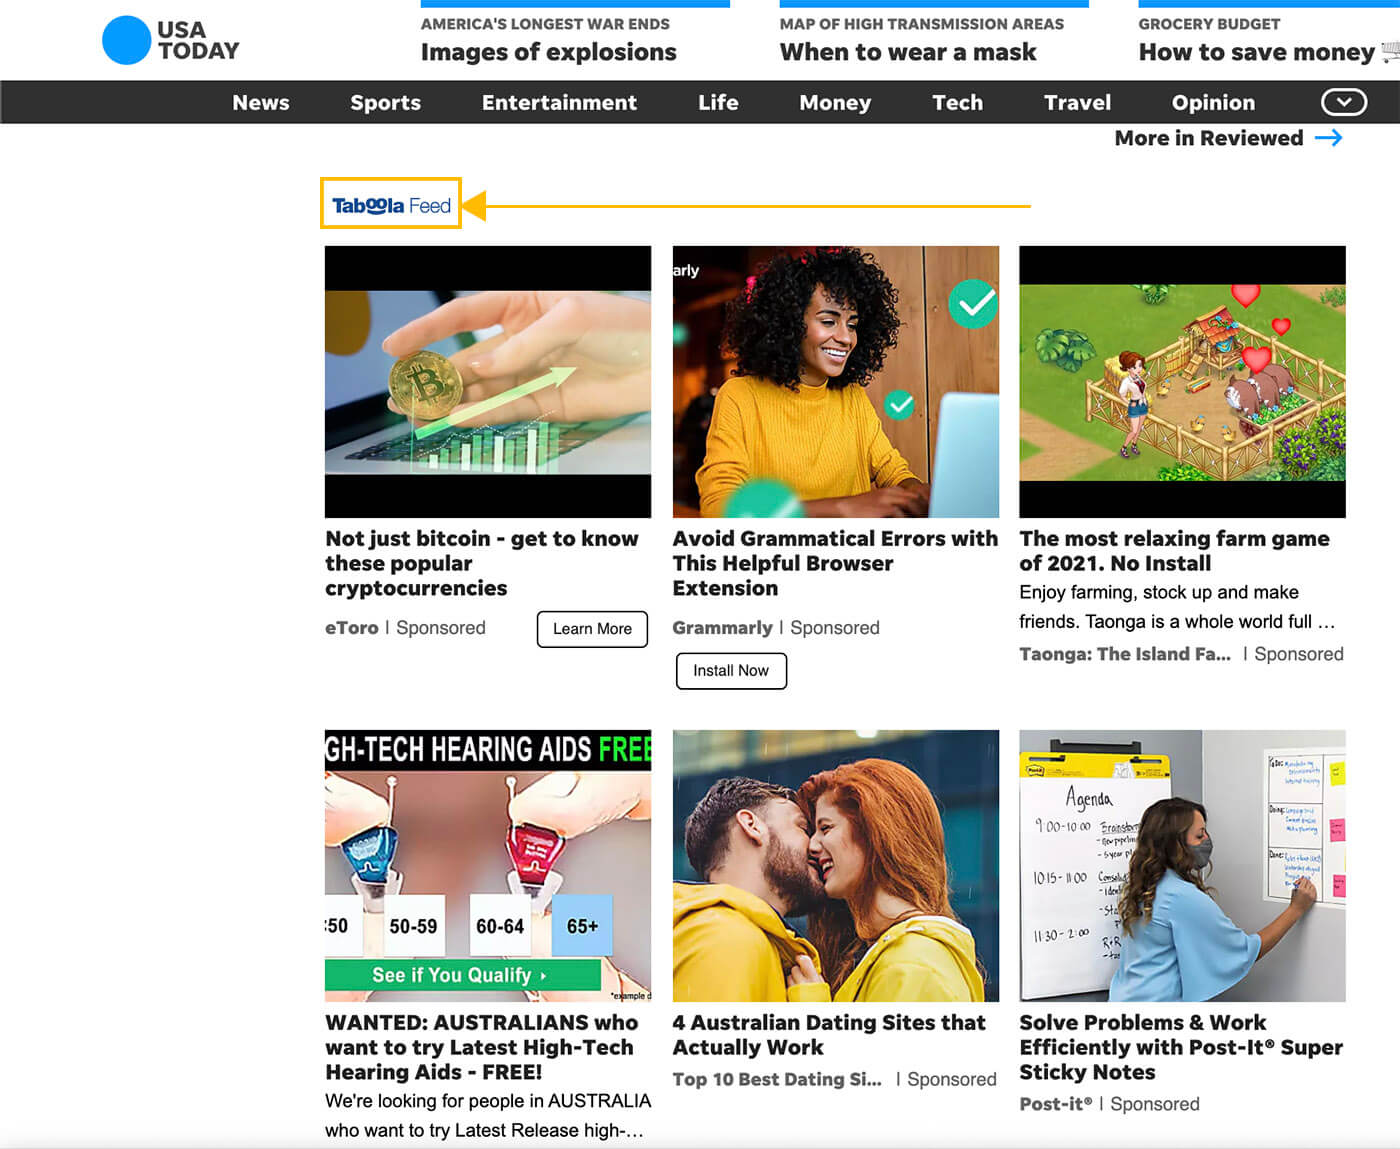Open the Travel section

[1077, 103]
